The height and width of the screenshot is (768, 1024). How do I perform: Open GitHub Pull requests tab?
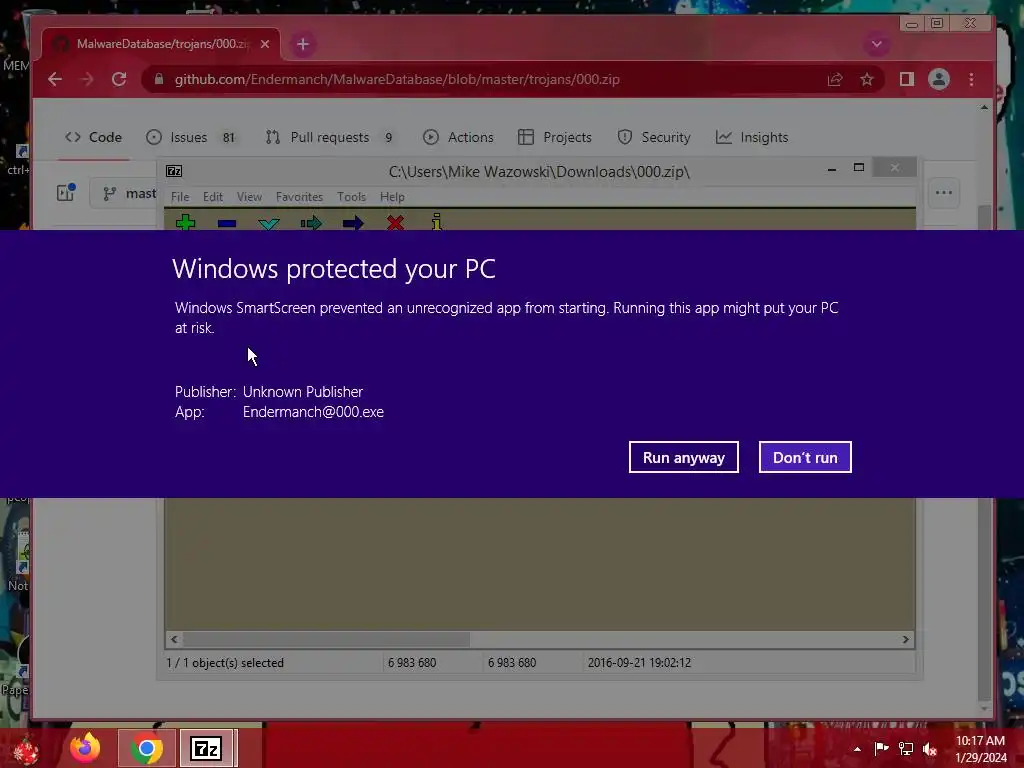(x=330, y=137)
